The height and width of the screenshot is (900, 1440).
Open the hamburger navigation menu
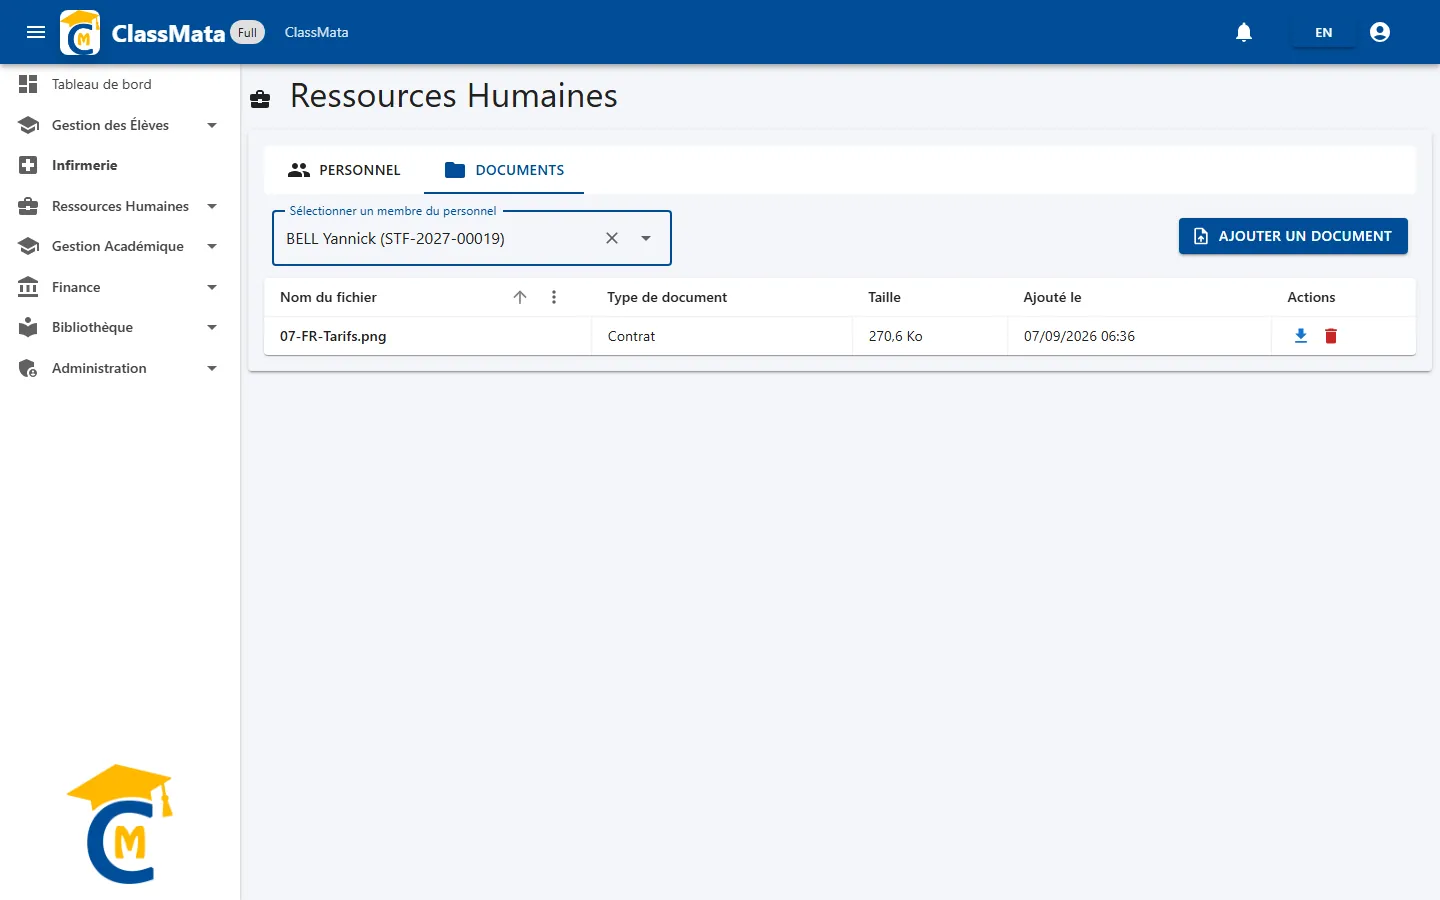point(36,32)
